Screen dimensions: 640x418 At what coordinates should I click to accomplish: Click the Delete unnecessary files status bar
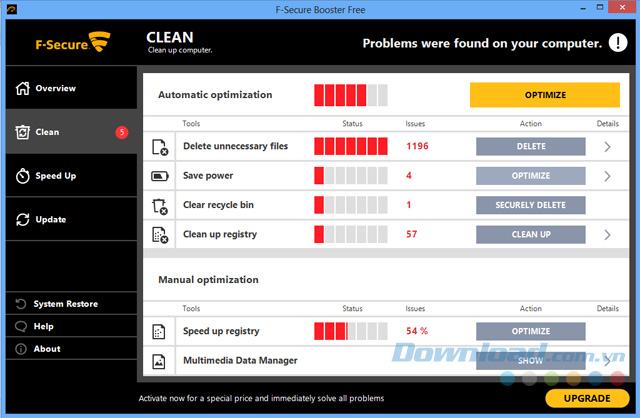tap(351, 146)
